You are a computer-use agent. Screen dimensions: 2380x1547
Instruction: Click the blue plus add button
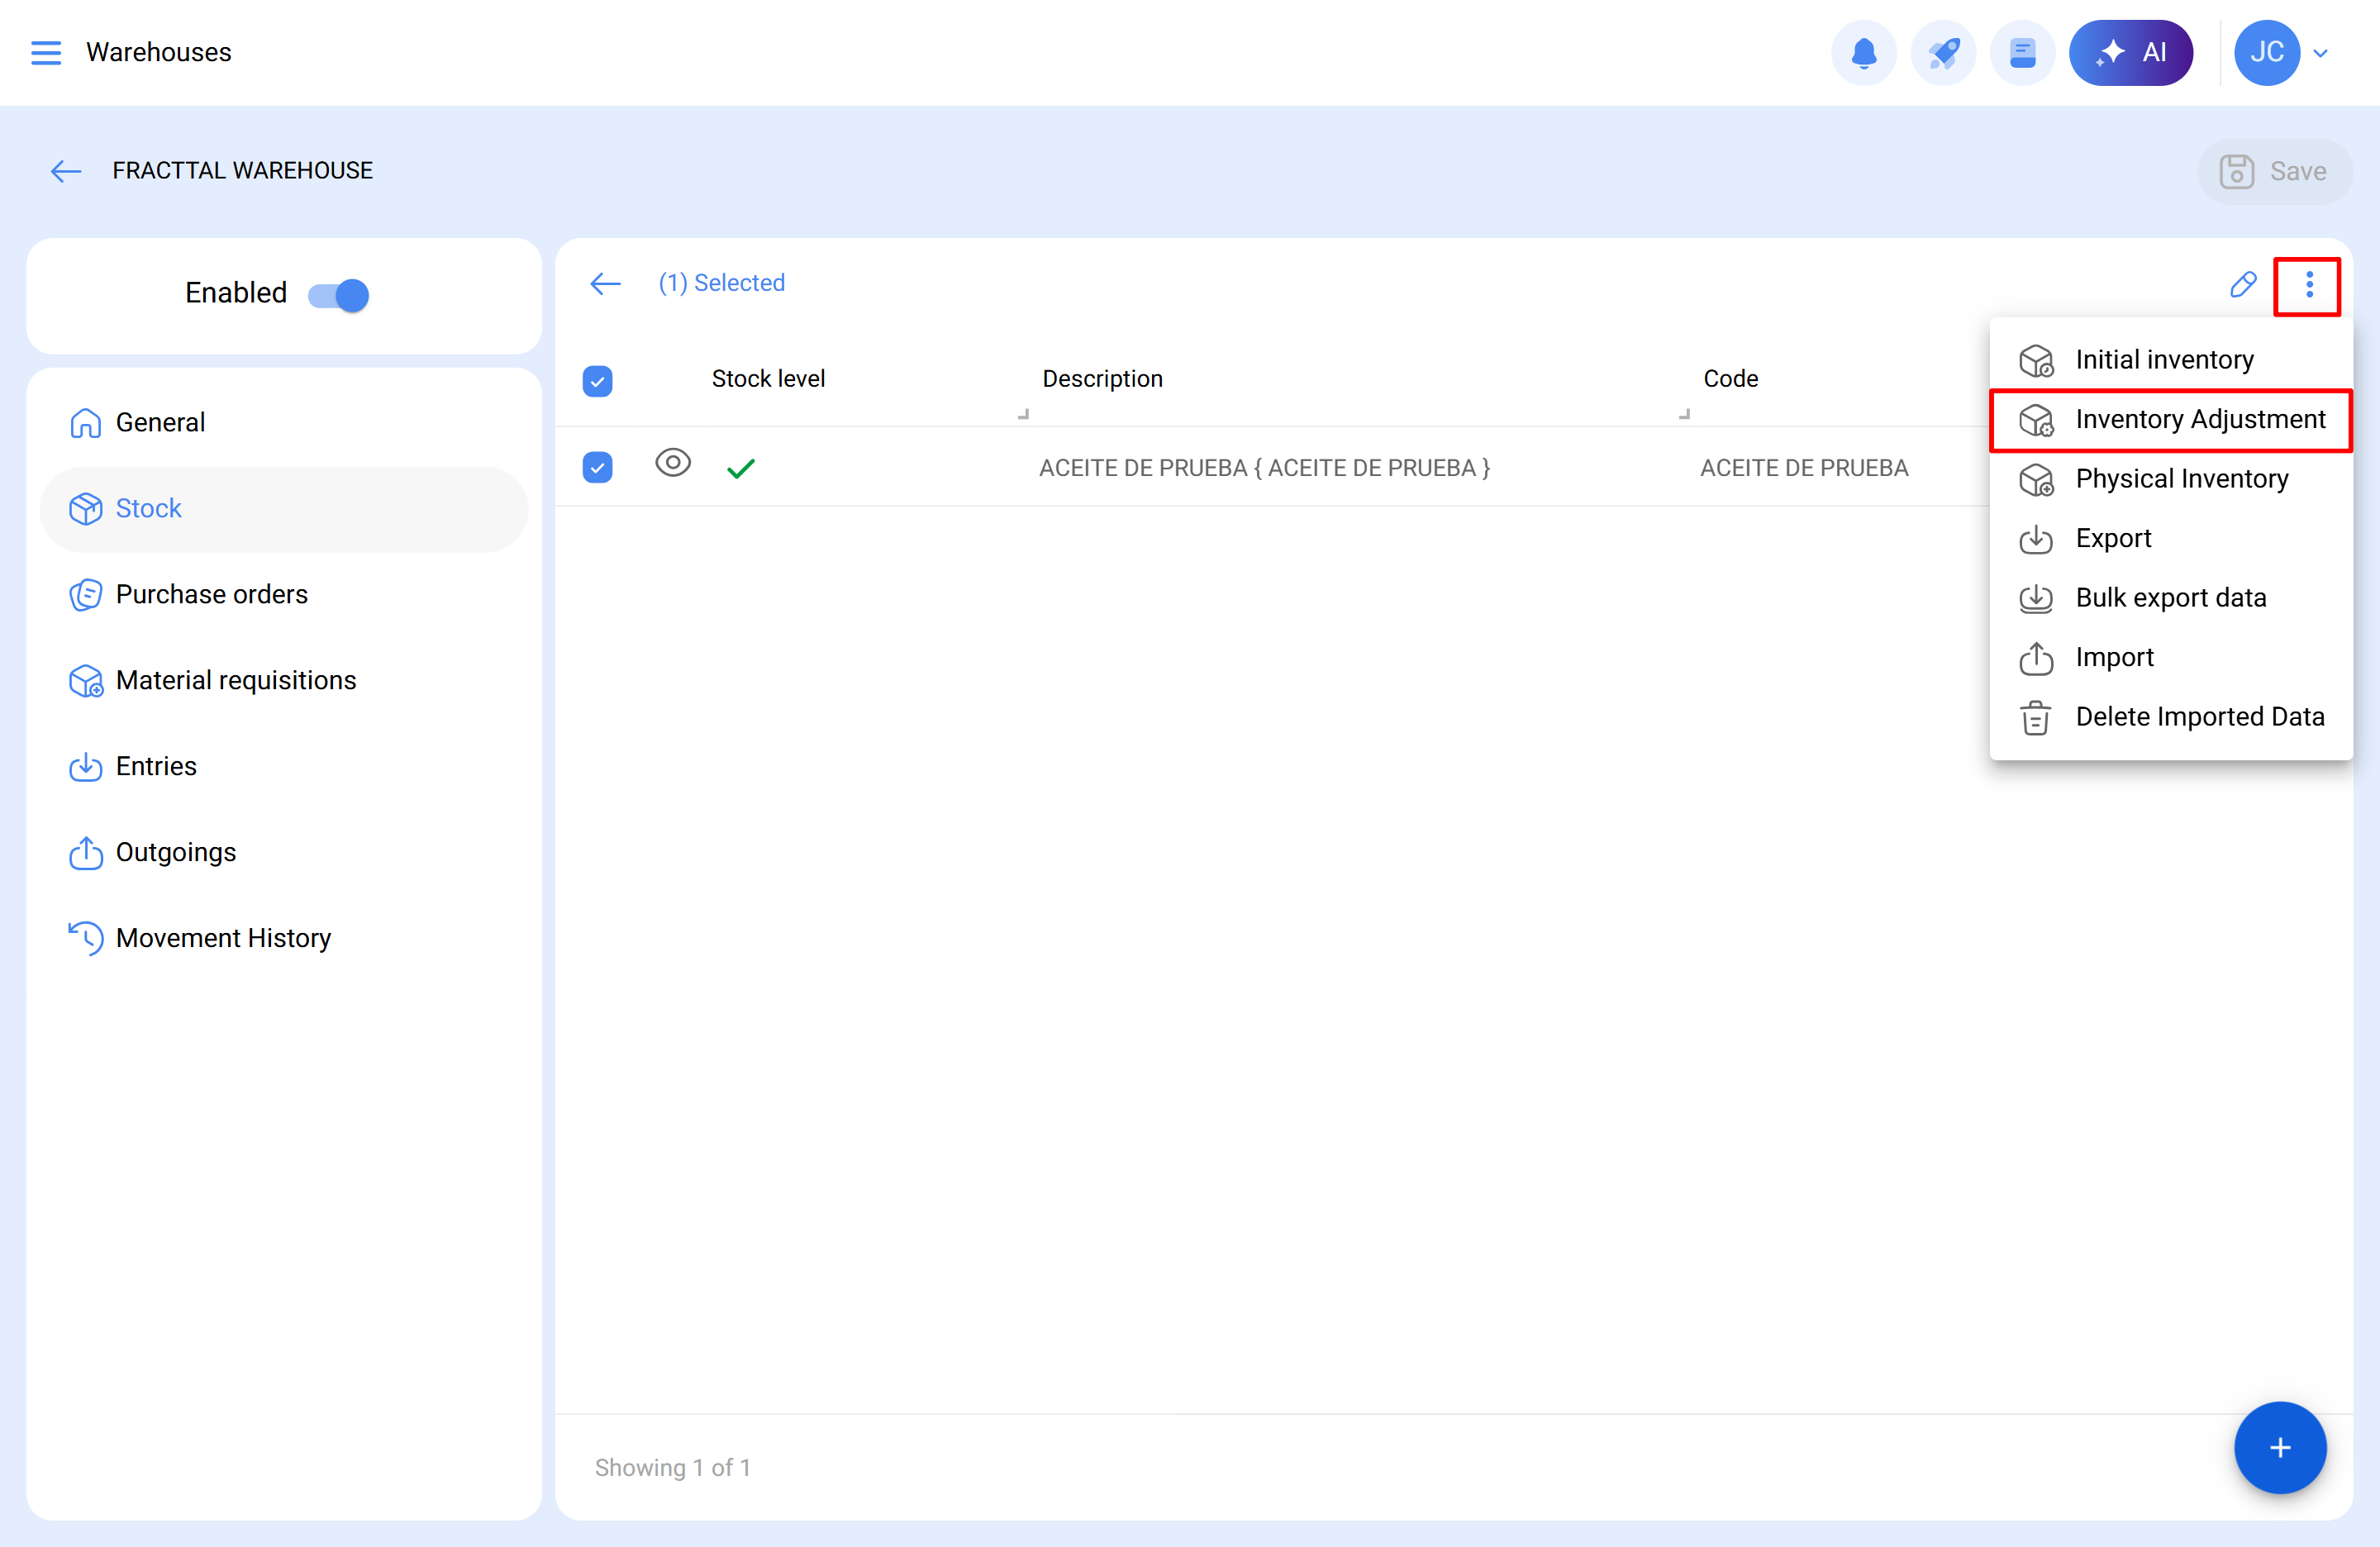click(x=2279, y=1447)
